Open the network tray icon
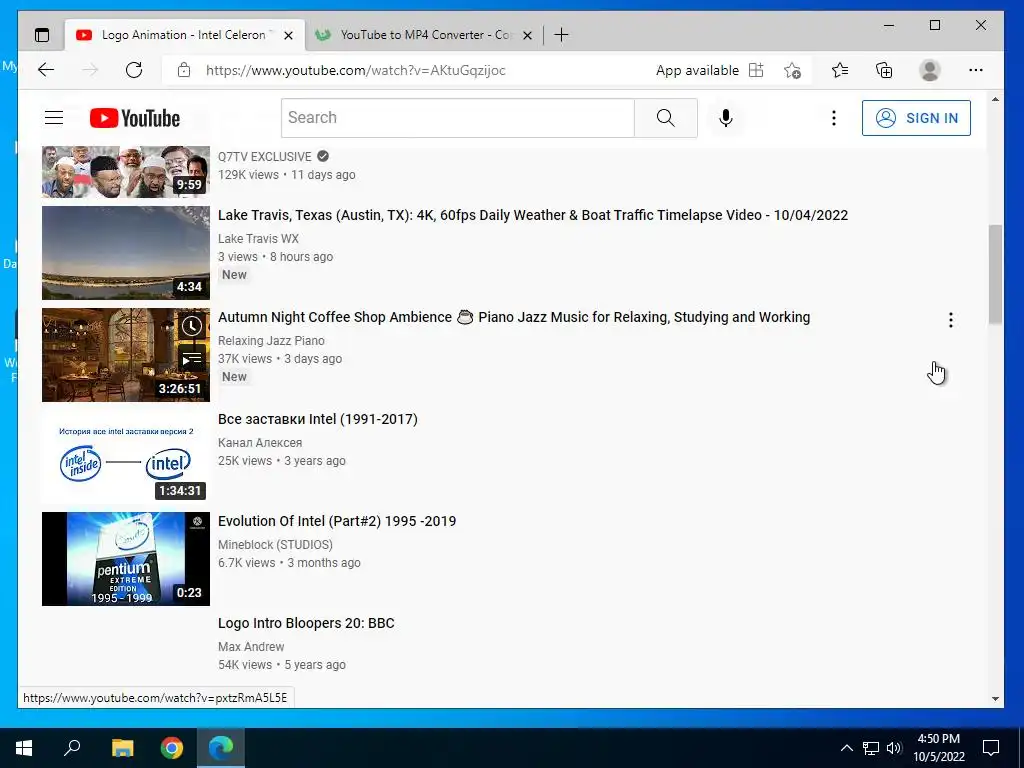The image size is (1024, 768). [871, 748]
